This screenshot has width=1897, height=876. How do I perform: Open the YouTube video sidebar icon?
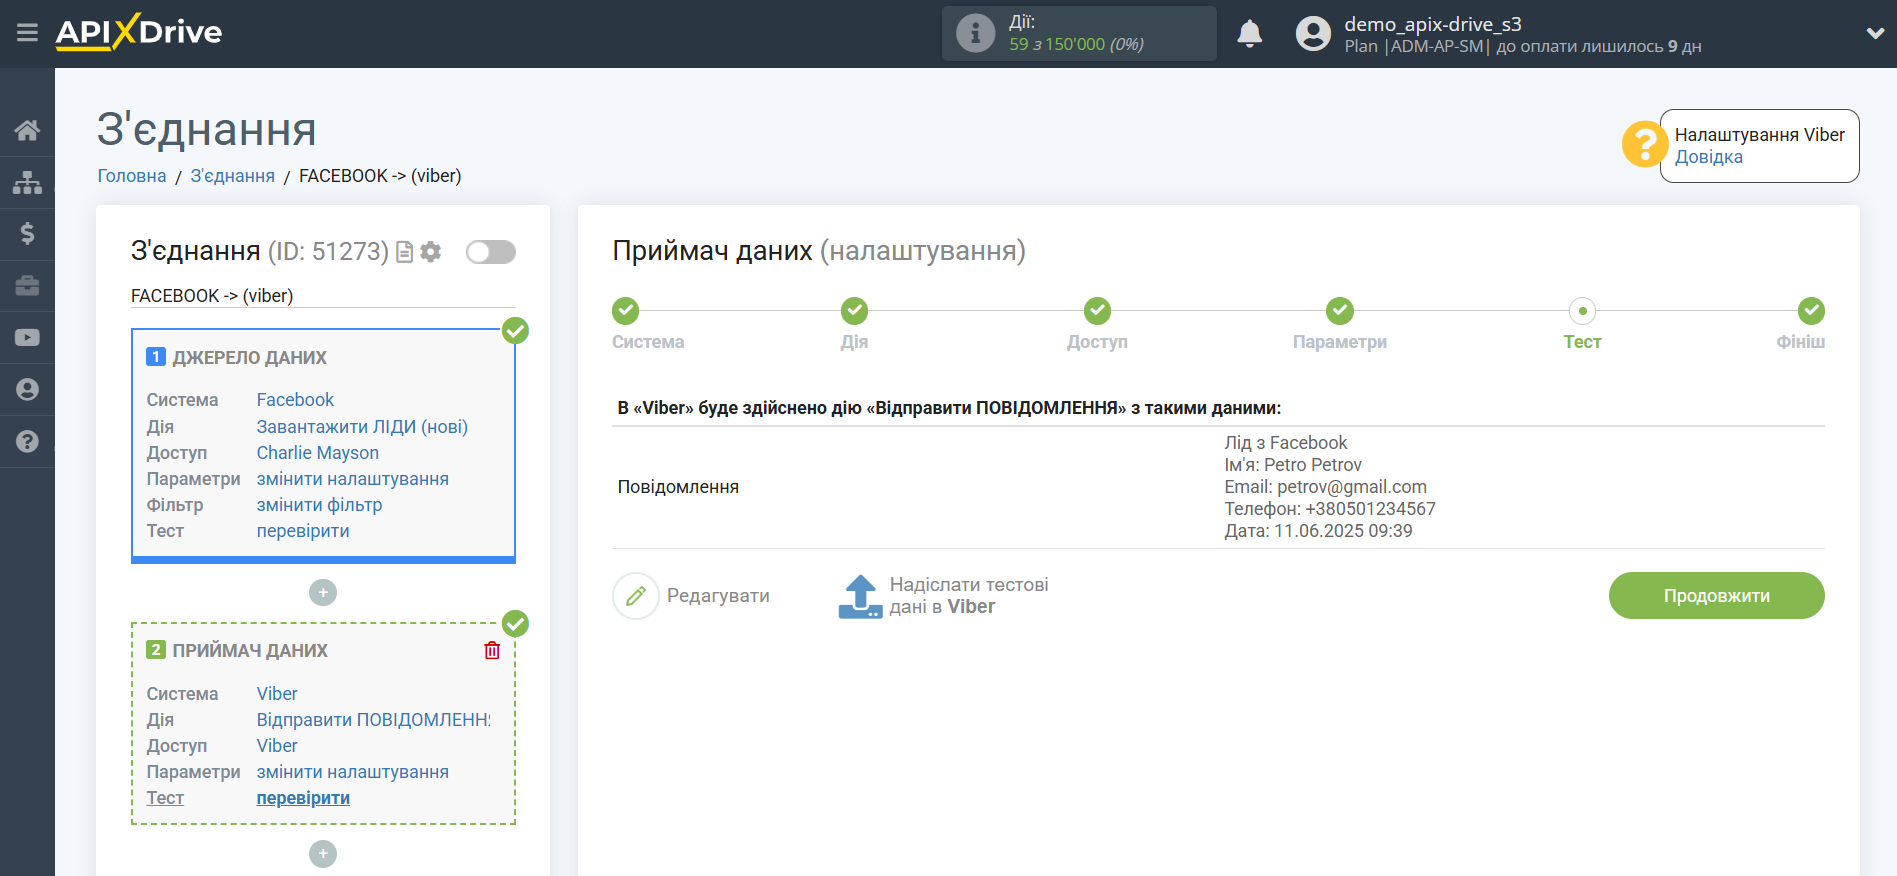[27, 338]
